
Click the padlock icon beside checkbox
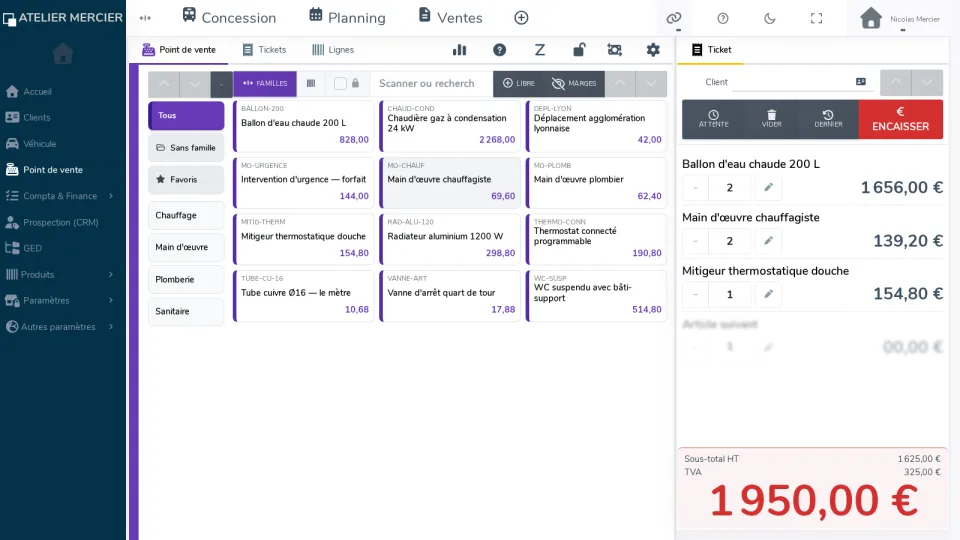(356, 83)
